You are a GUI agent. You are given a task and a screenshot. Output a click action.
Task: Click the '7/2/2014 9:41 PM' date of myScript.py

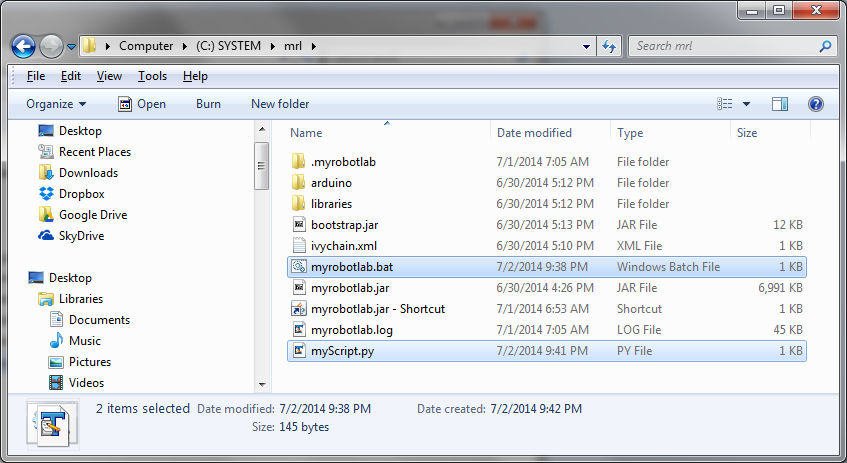point(542,351)
